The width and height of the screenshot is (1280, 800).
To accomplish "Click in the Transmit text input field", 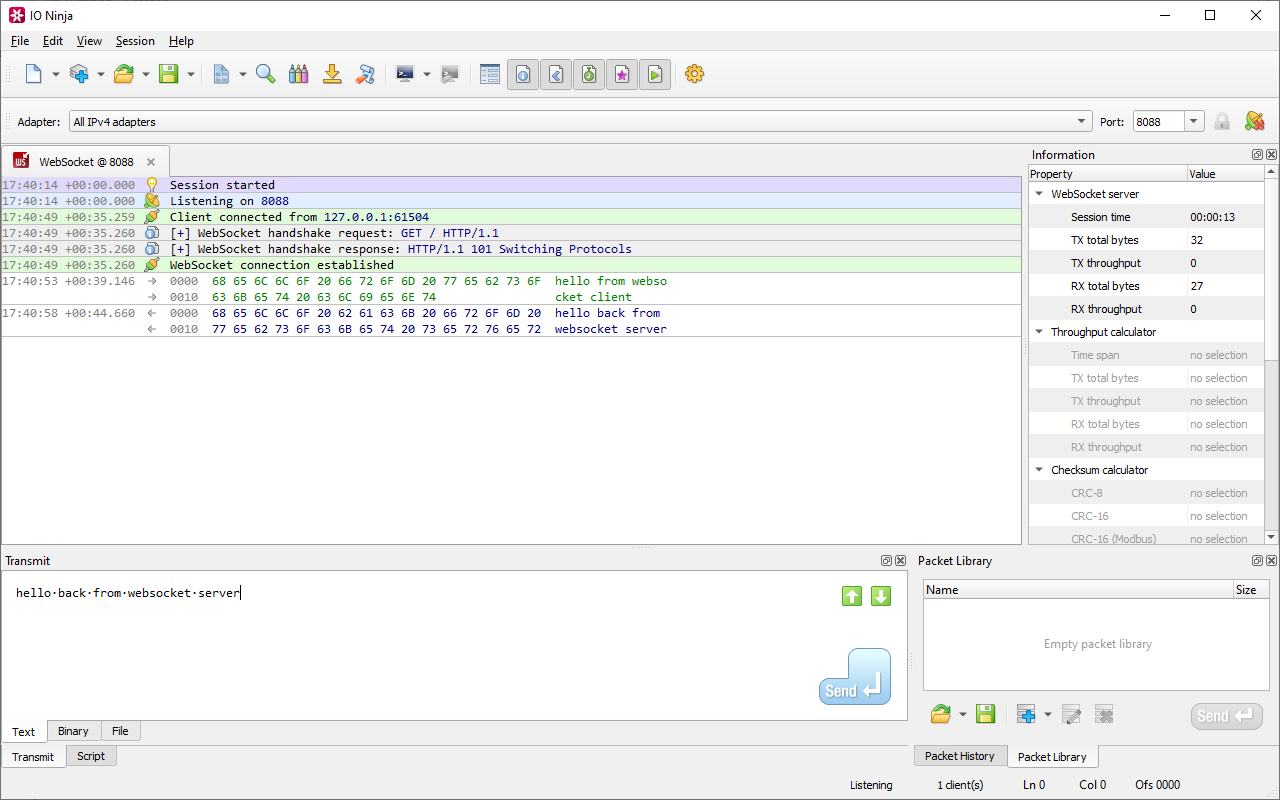I will 454,645.
